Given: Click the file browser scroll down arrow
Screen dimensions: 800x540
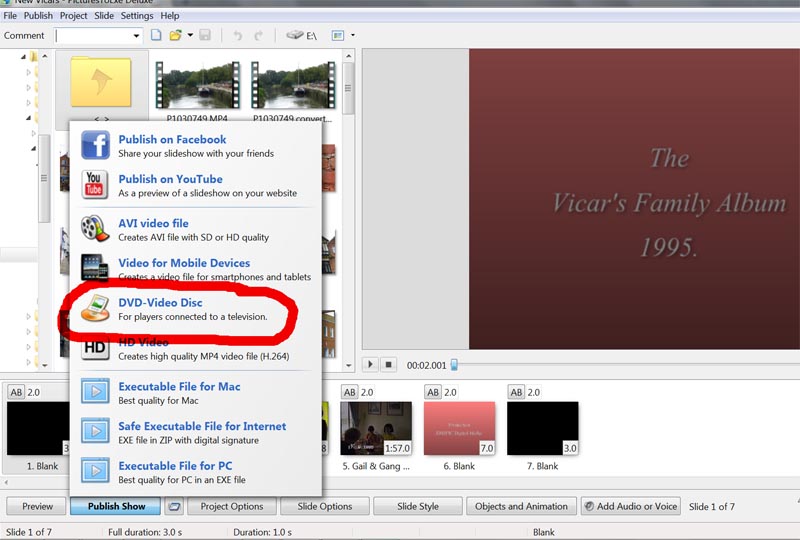Looking at the screenshot, I should [x=349, y=365].
